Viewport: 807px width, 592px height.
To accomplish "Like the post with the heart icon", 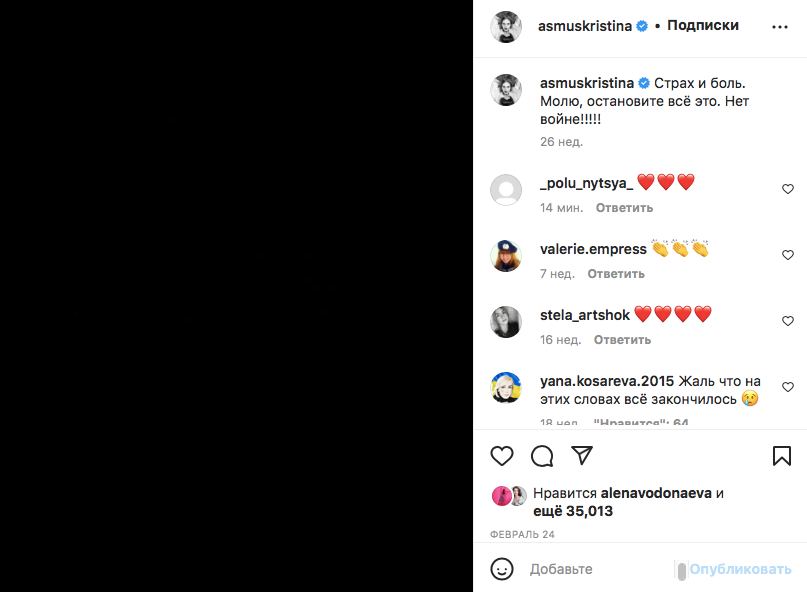I will (x=502, y=456).
